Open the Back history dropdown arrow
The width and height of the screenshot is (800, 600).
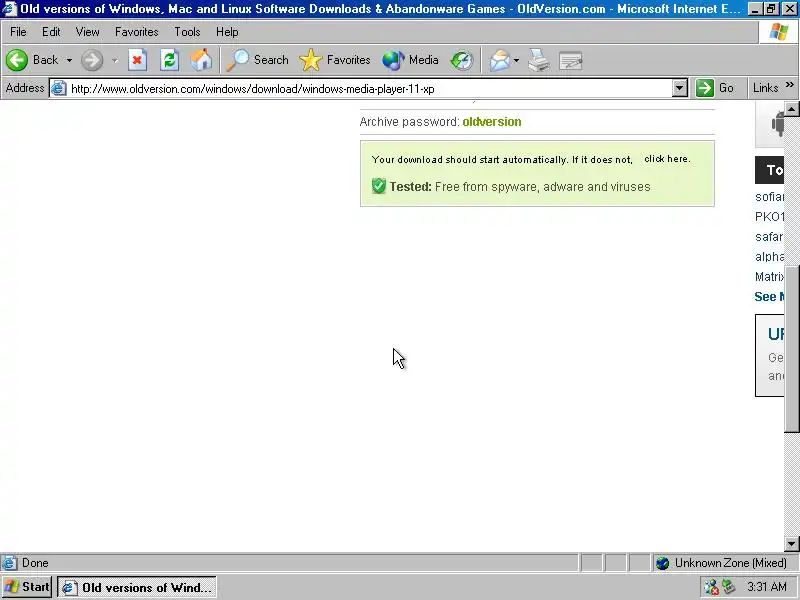click(69, 60)
